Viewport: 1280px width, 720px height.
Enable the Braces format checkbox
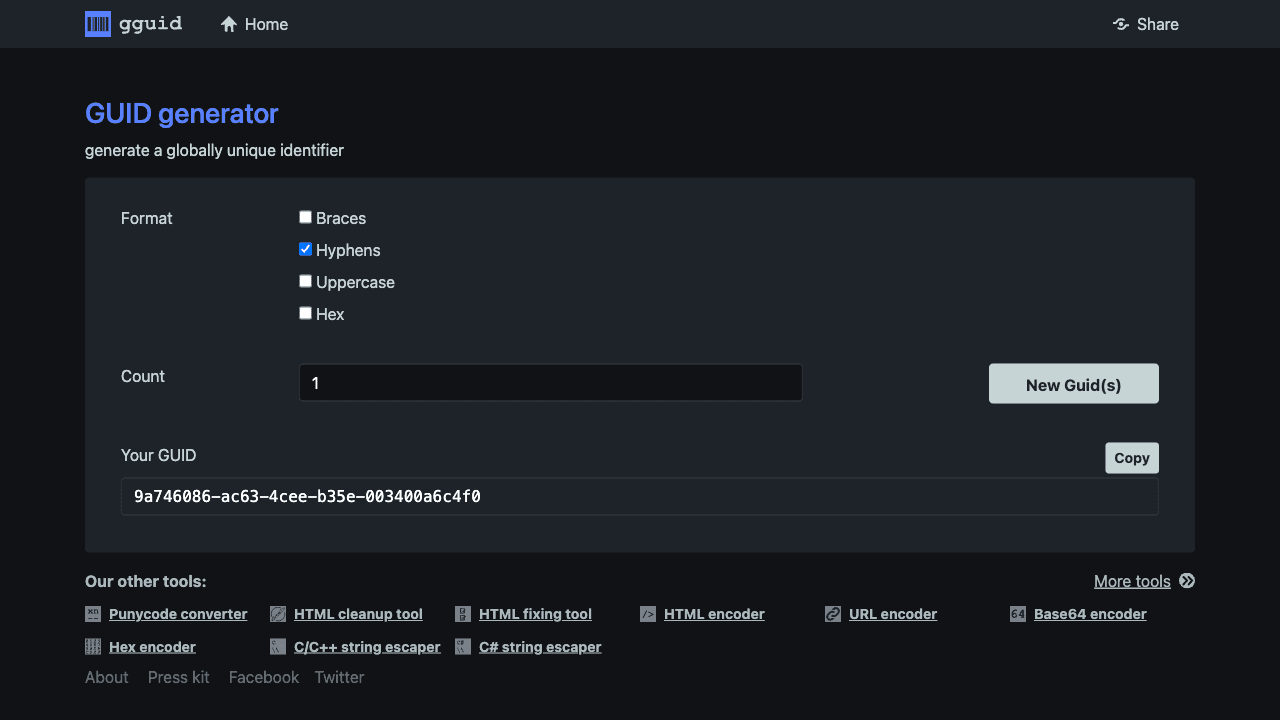[x=305, y=216]
